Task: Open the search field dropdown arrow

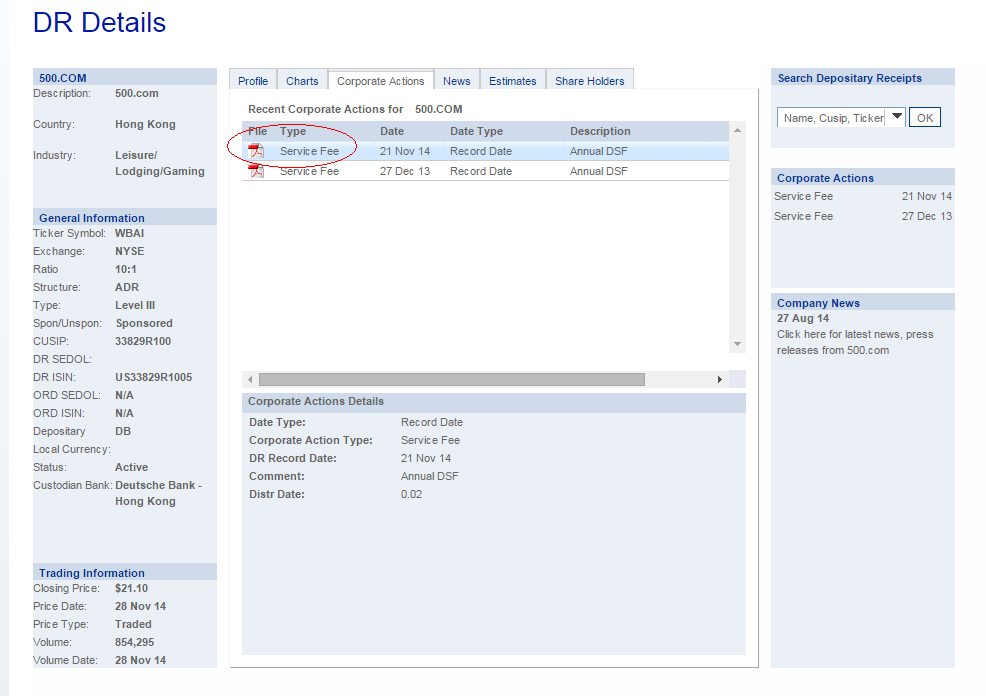Action: [897, 117]
